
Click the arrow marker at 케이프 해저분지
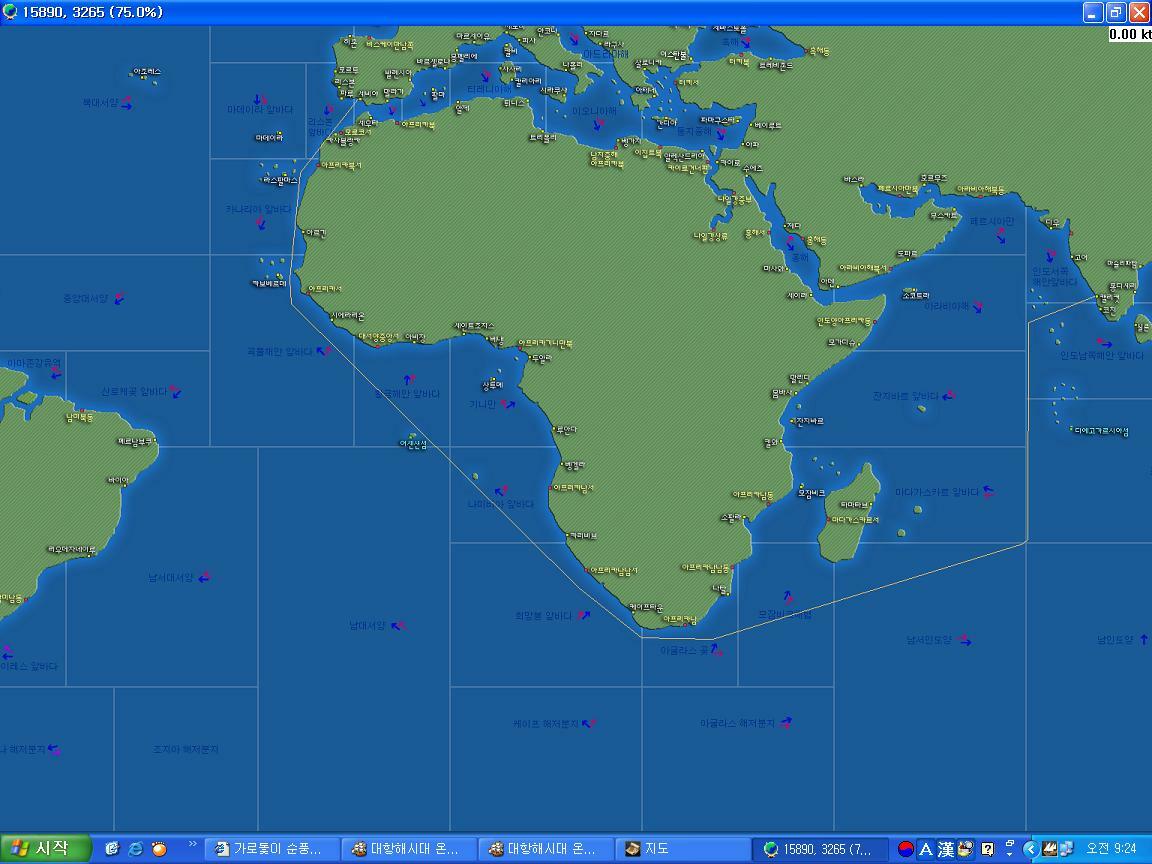[x=590, y=723]
